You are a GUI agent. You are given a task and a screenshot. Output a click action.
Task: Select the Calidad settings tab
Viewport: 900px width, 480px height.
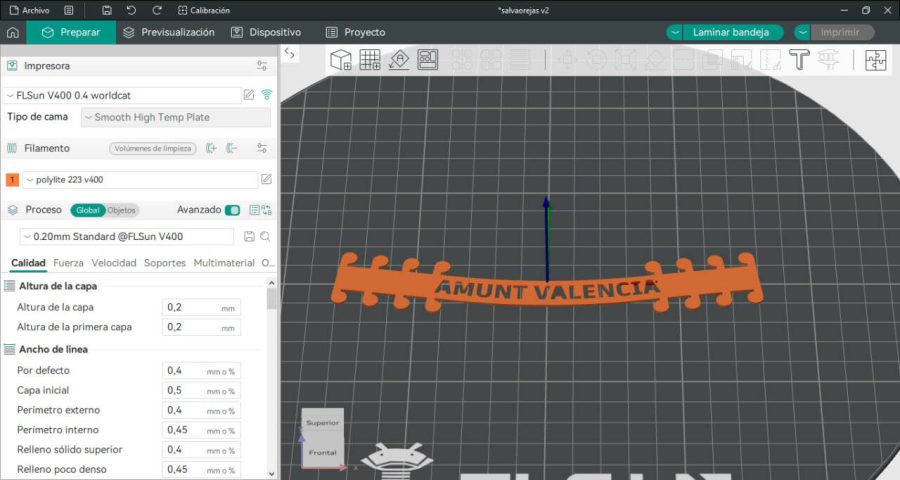pyautogui.click(x=28, y=263)
